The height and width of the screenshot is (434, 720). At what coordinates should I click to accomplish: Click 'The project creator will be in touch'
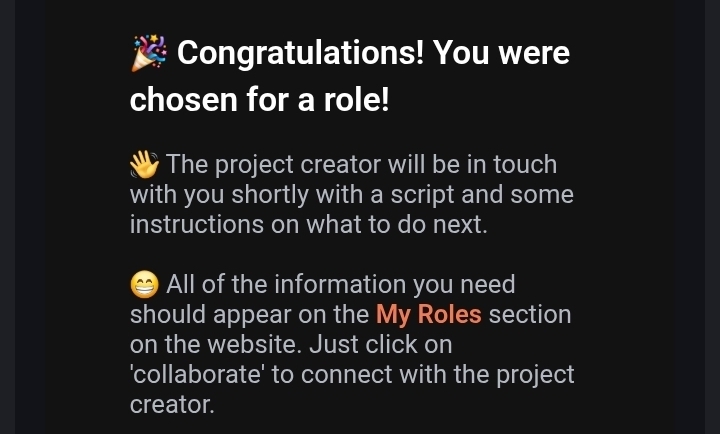pos(361,164)
